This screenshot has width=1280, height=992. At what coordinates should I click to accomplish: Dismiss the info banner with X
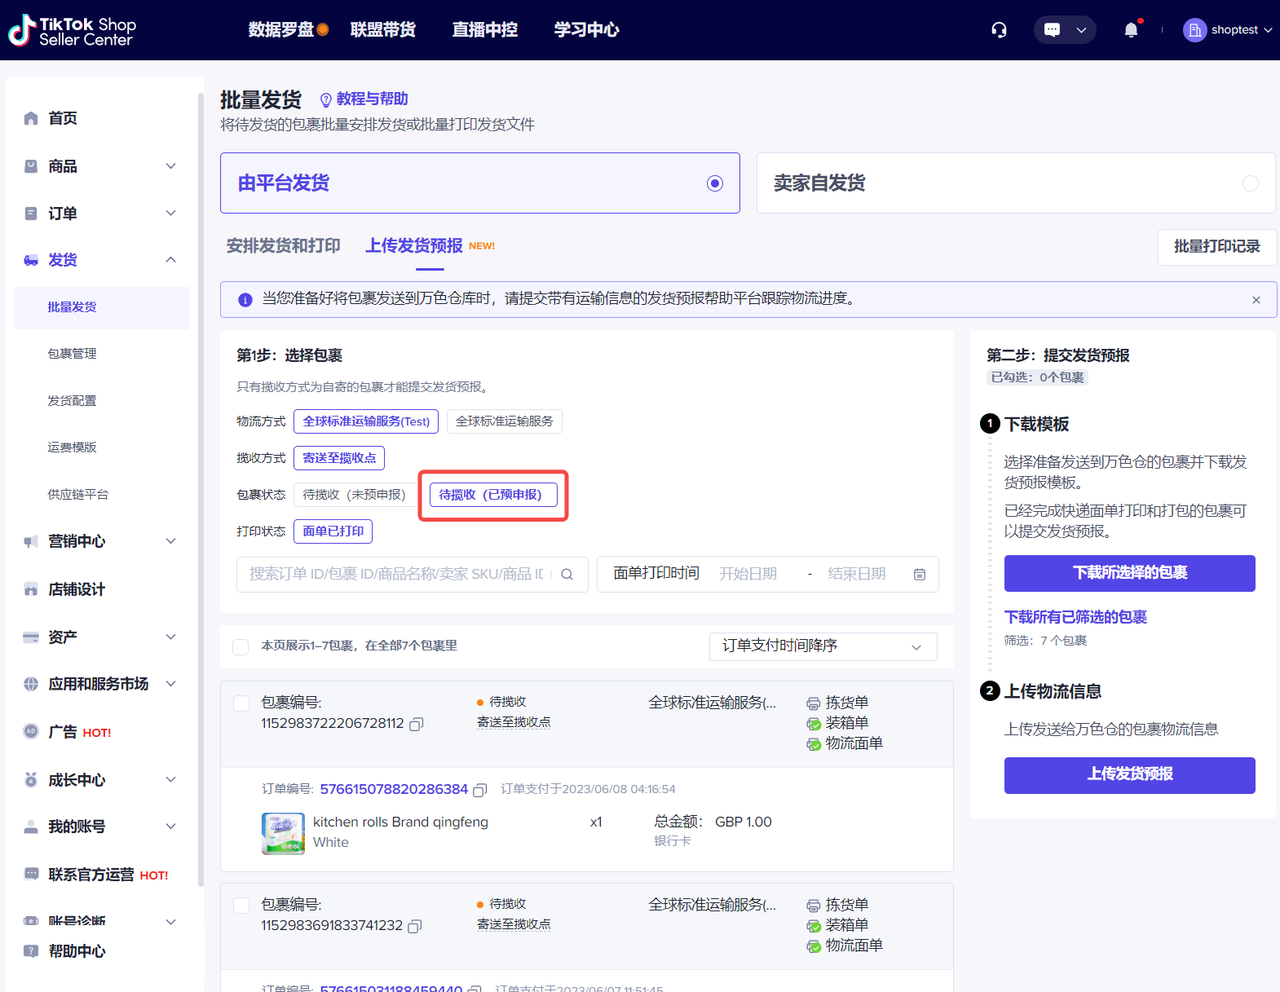point(1256,300)
